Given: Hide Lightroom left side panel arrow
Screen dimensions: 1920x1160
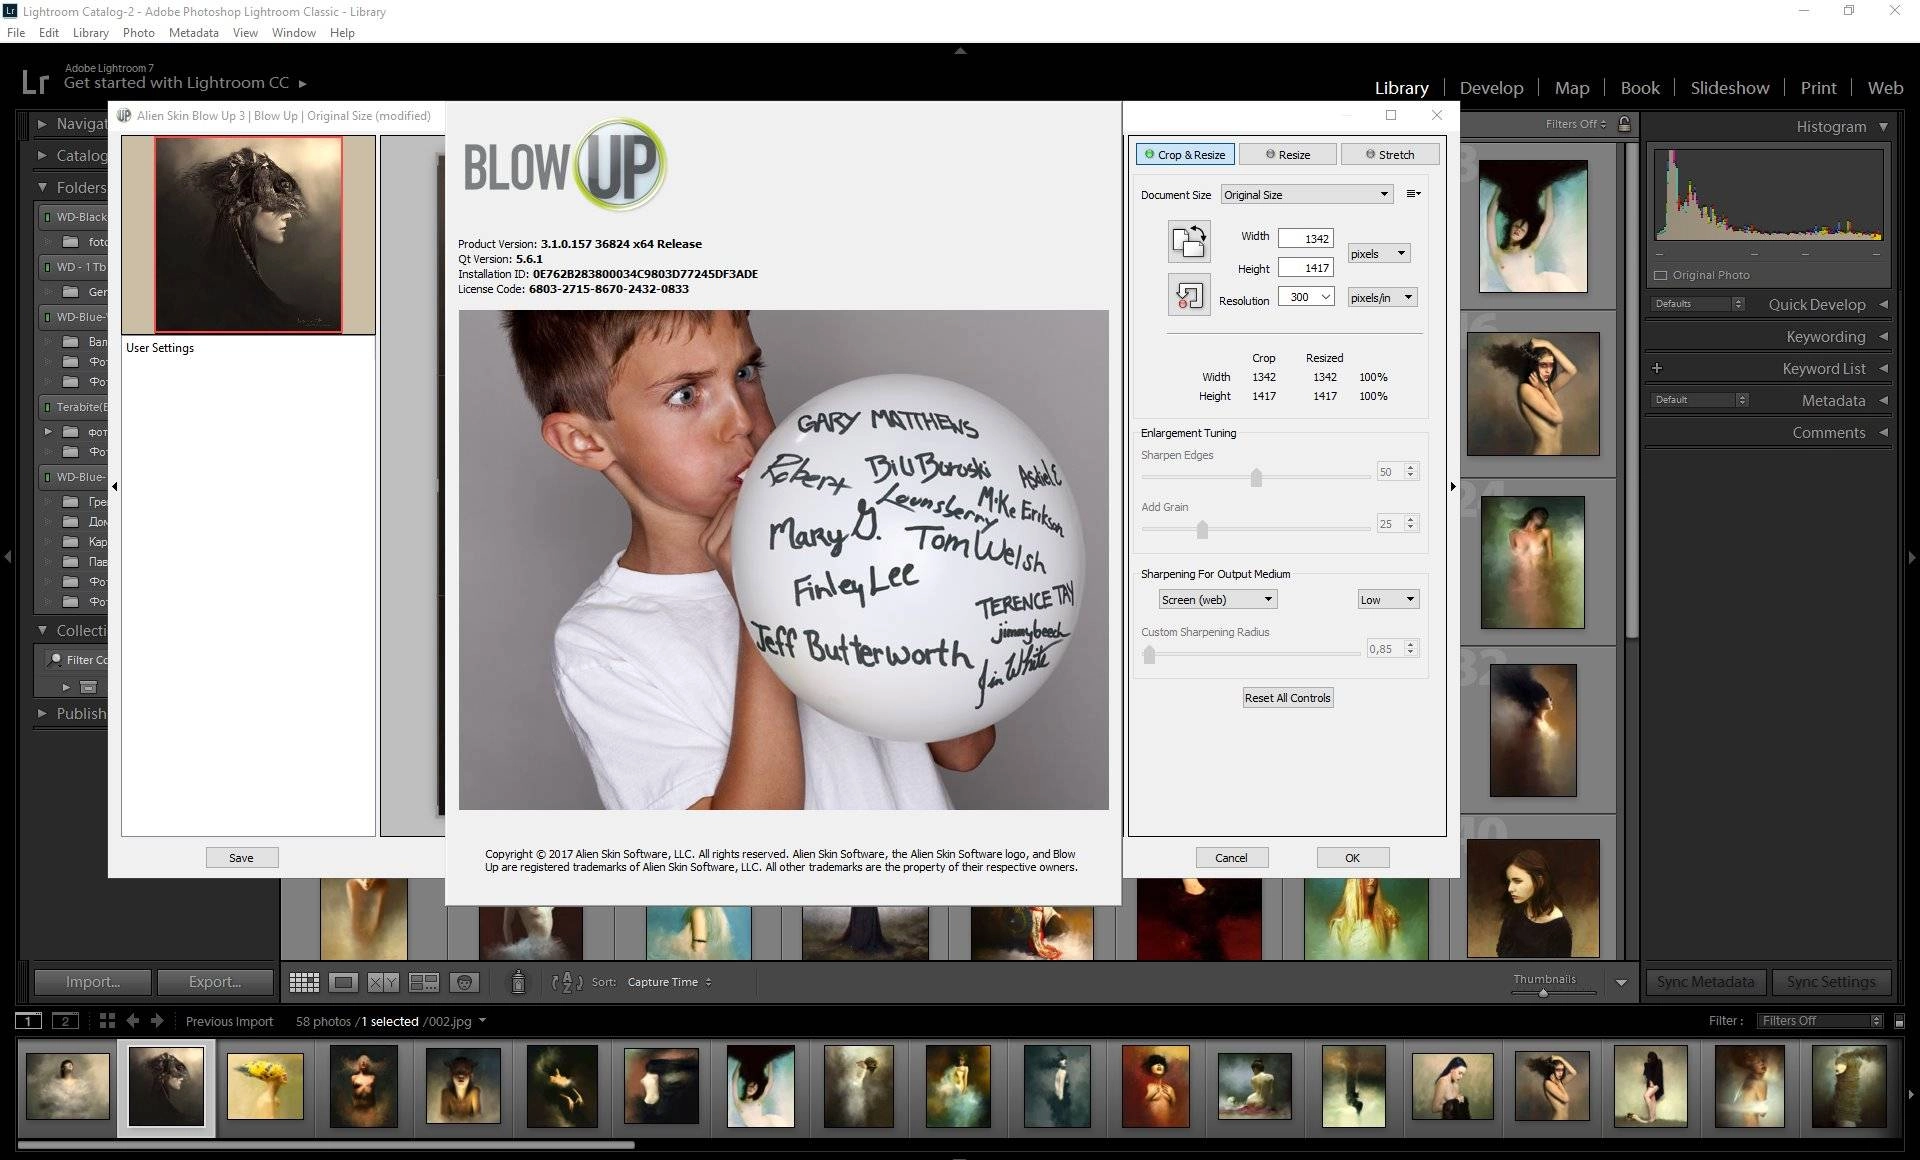Looking at the screenshot, I should [7, 557].
